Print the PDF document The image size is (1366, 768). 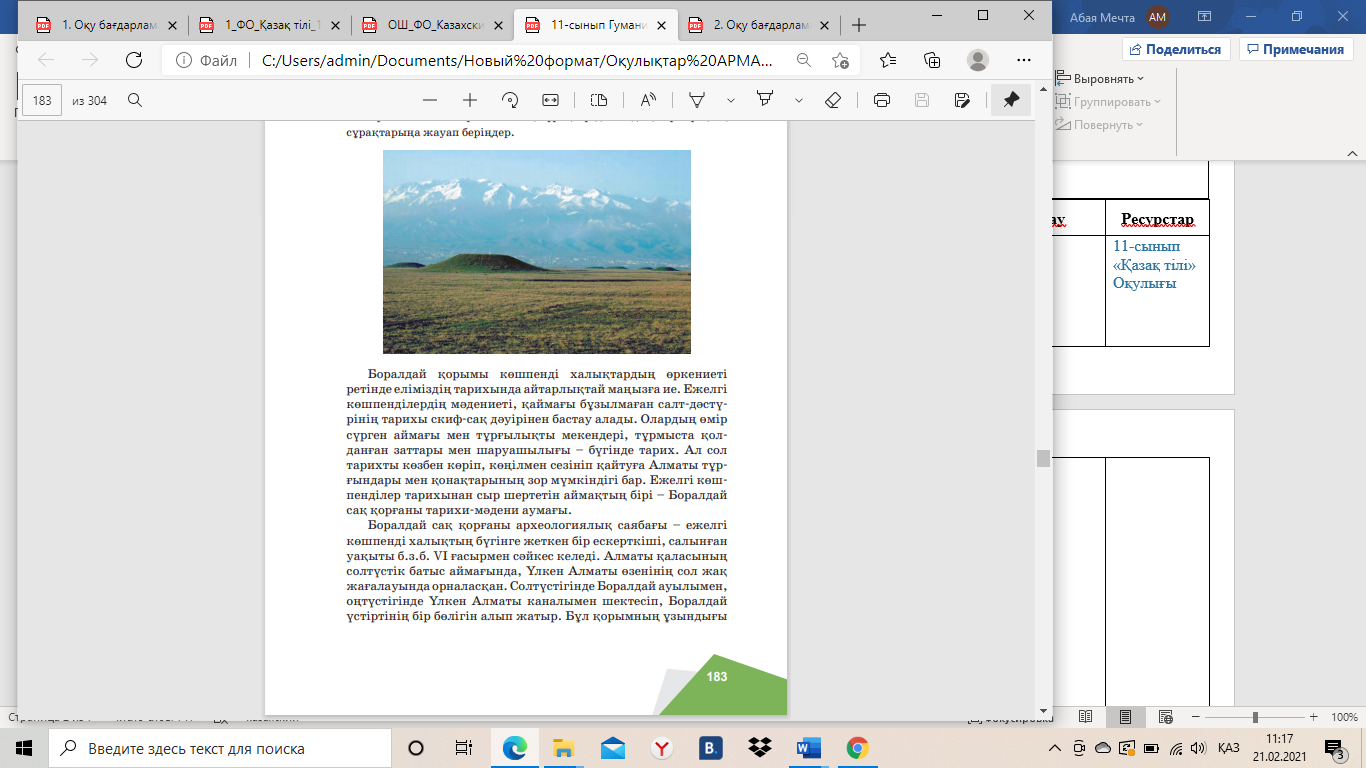click(882, 100)
